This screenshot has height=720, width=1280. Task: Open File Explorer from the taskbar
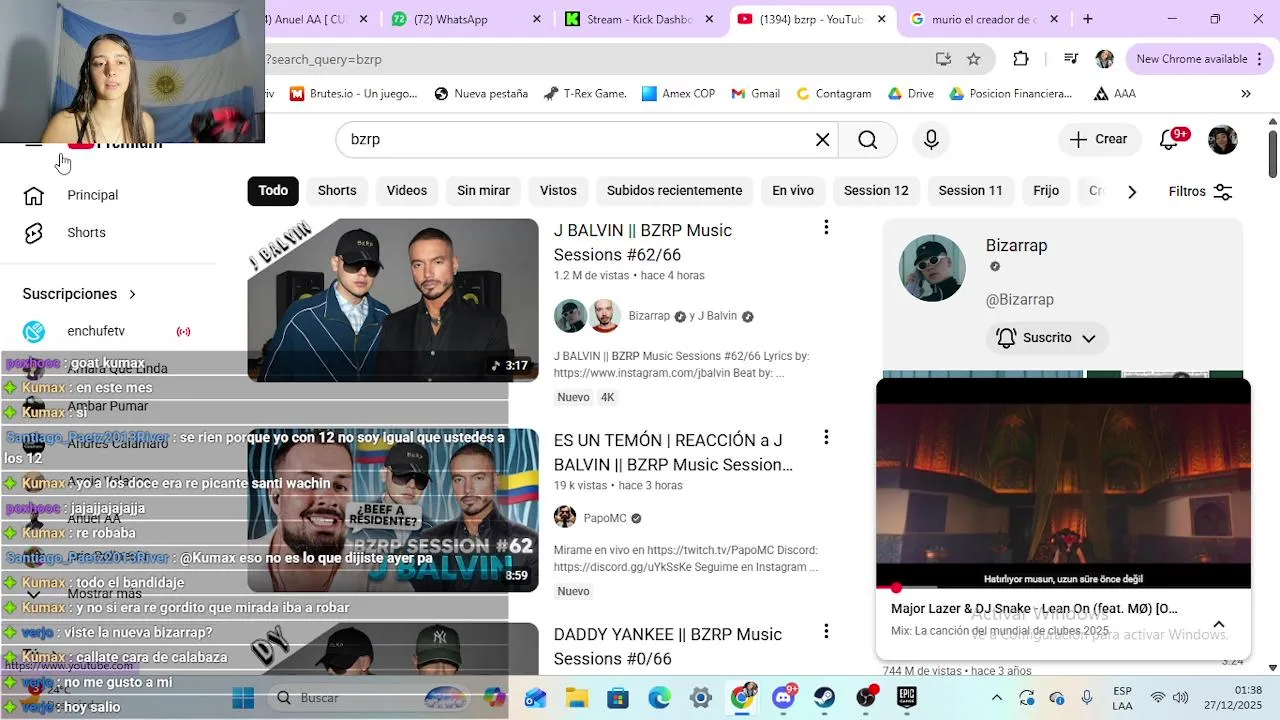577,697
